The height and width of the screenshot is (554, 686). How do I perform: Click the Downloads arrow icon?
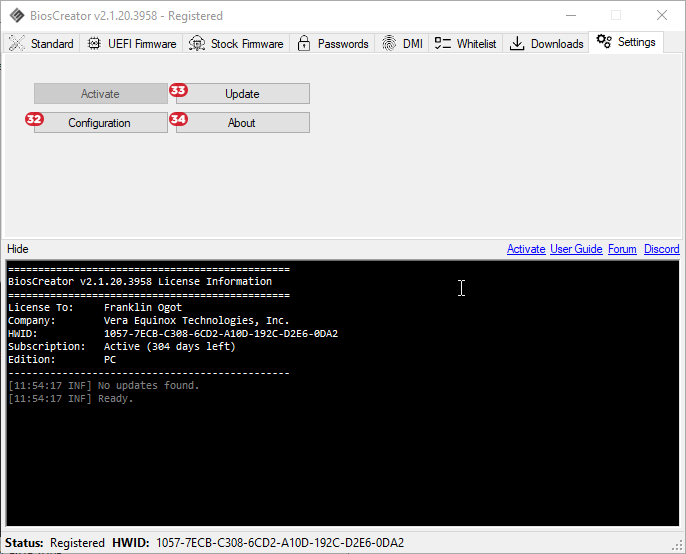517,43
